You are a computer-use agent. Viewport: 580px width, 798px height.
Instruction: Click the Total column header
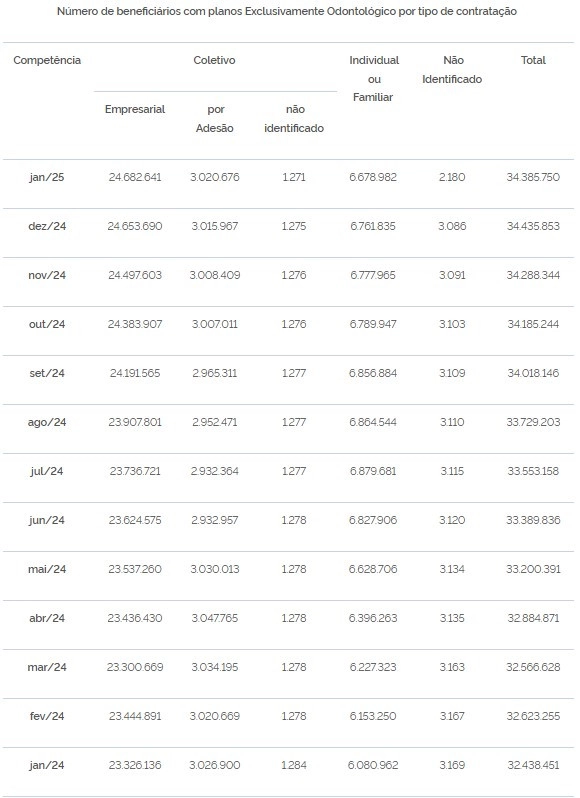pos(533,60)
